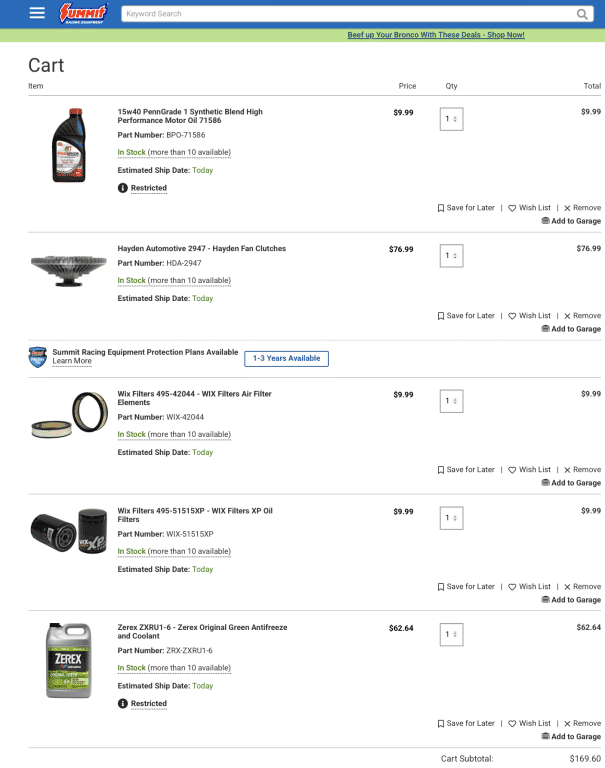Change quantity for Wix air filter
This screenshot has height=768, width=605.
[x=452, y=401]
